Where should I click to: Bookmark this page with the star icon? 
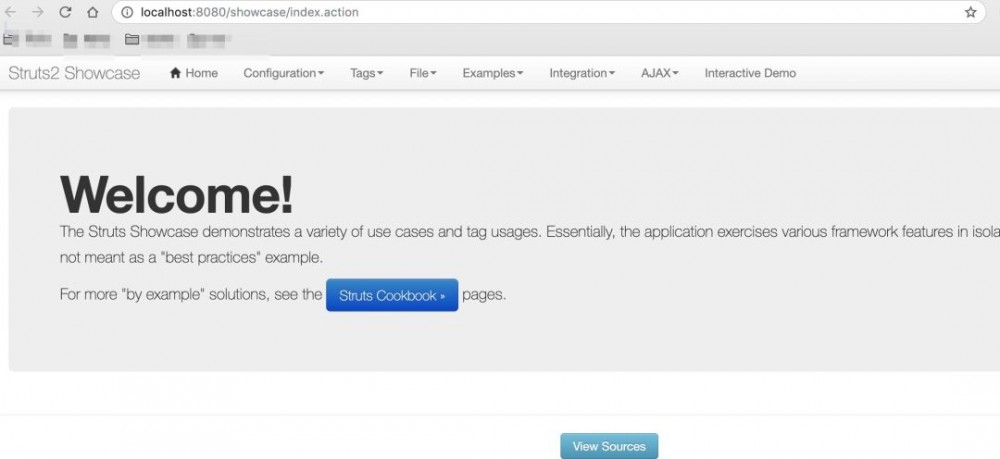click(x=970, y=12)
